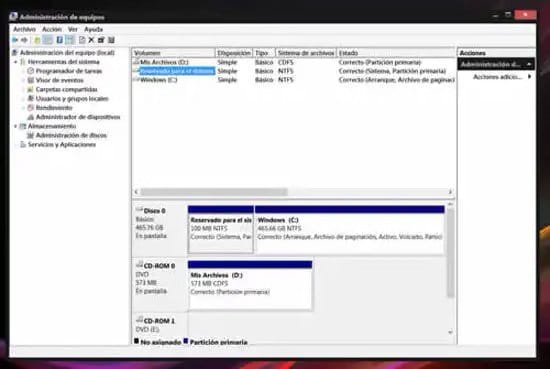
Task: Click the Acciones adicio... entry
Action: [x=497, y=77]
